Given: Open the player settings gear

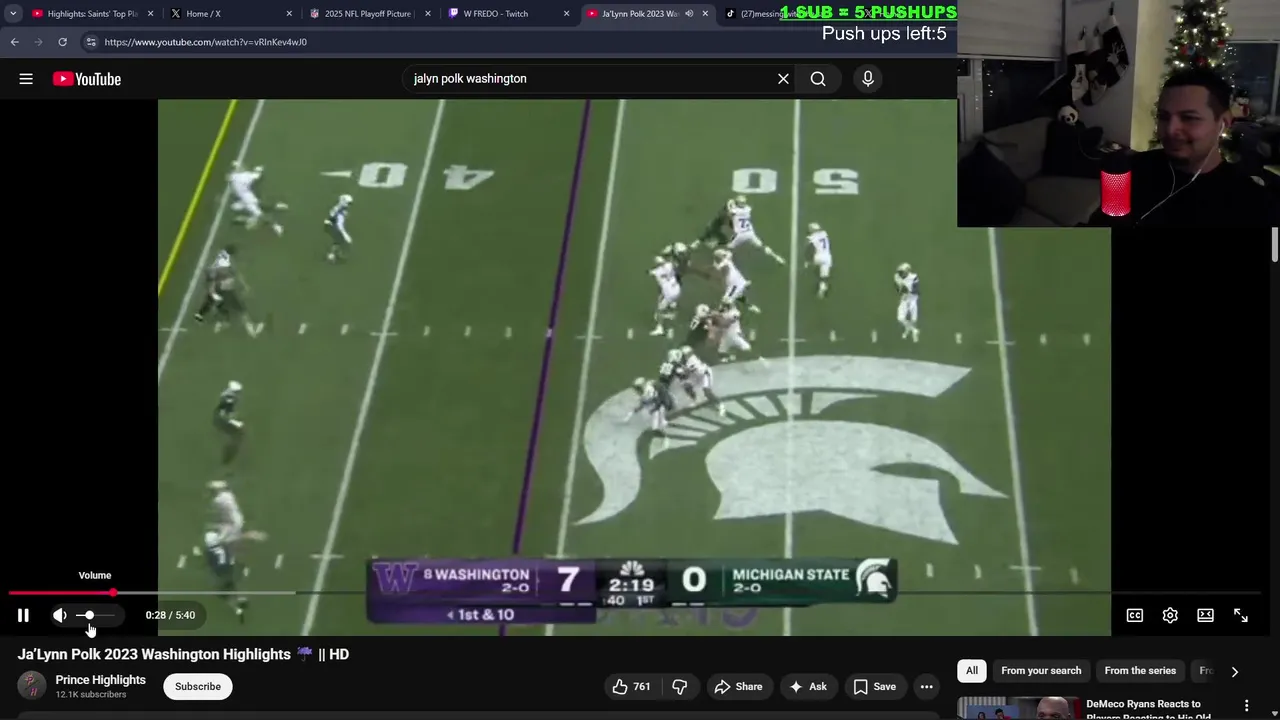Looking at the screenshot, I should pos(1170,615).
